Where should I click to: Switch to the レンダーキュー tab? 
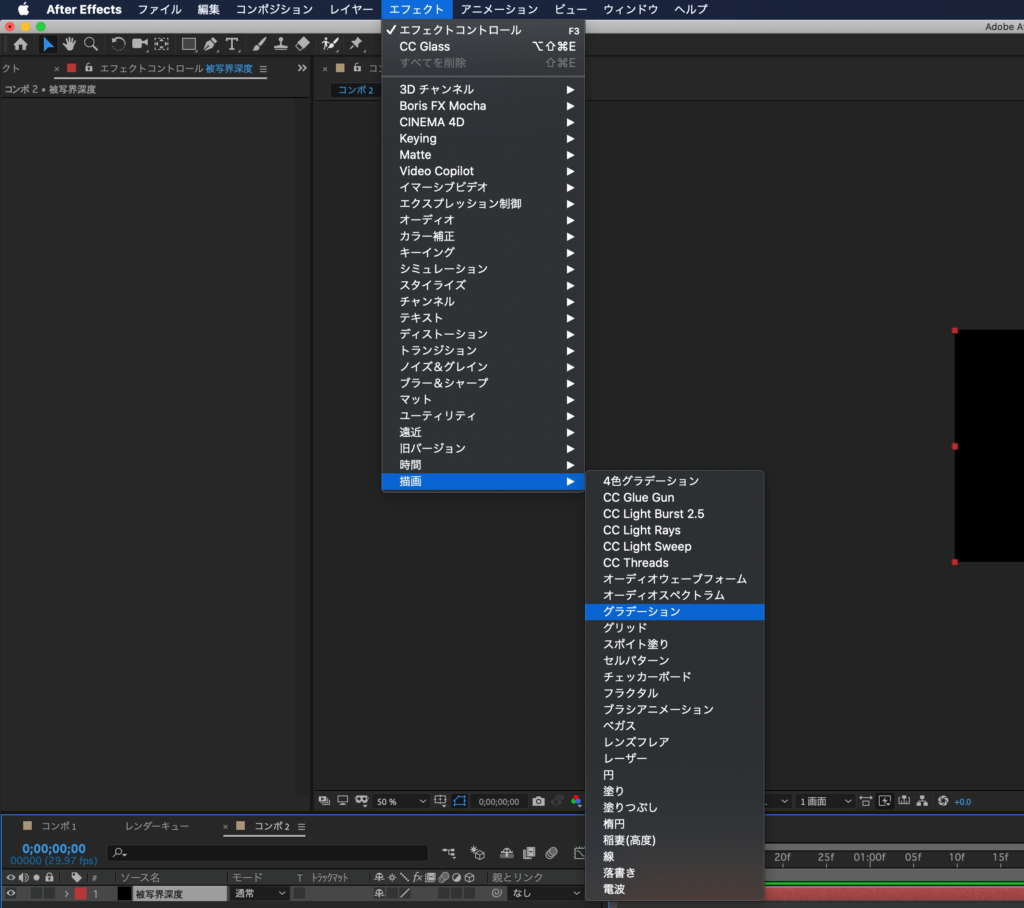pyautogui.click(x=157, y=826)
